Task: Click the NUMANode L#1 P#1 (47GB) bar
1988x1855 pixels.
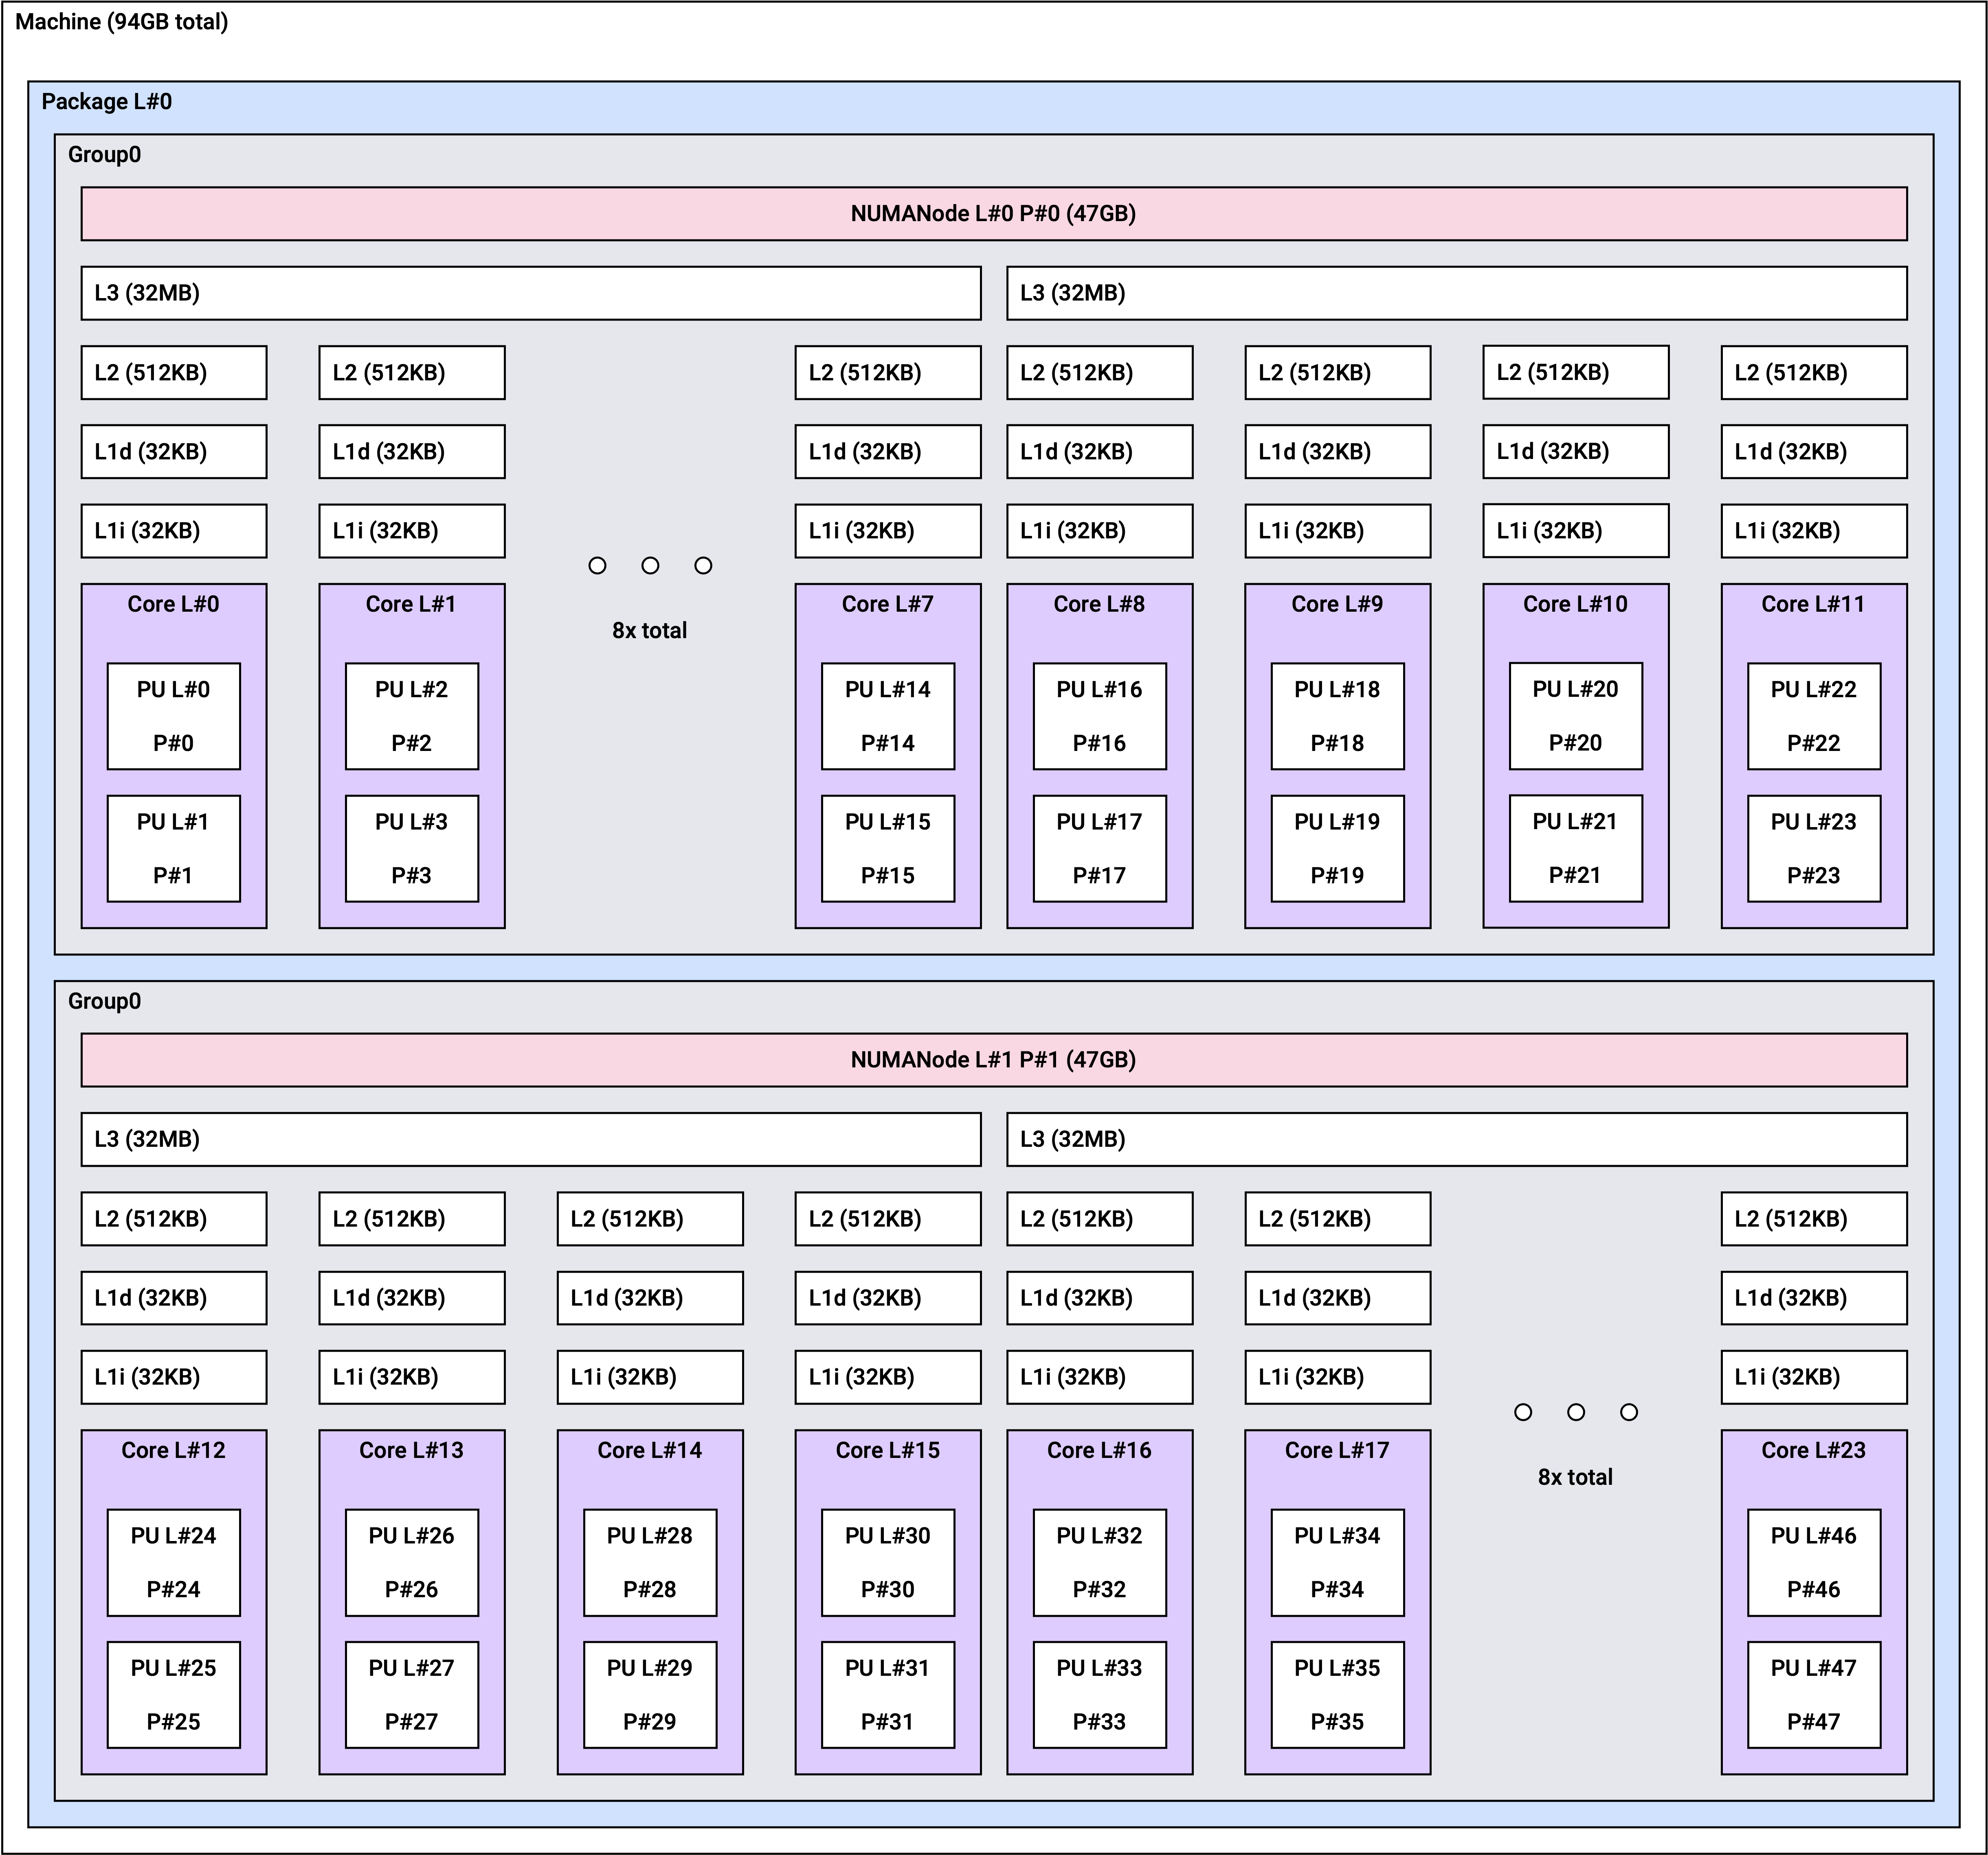Action: pyautogui.click(x=994, y=1060)
